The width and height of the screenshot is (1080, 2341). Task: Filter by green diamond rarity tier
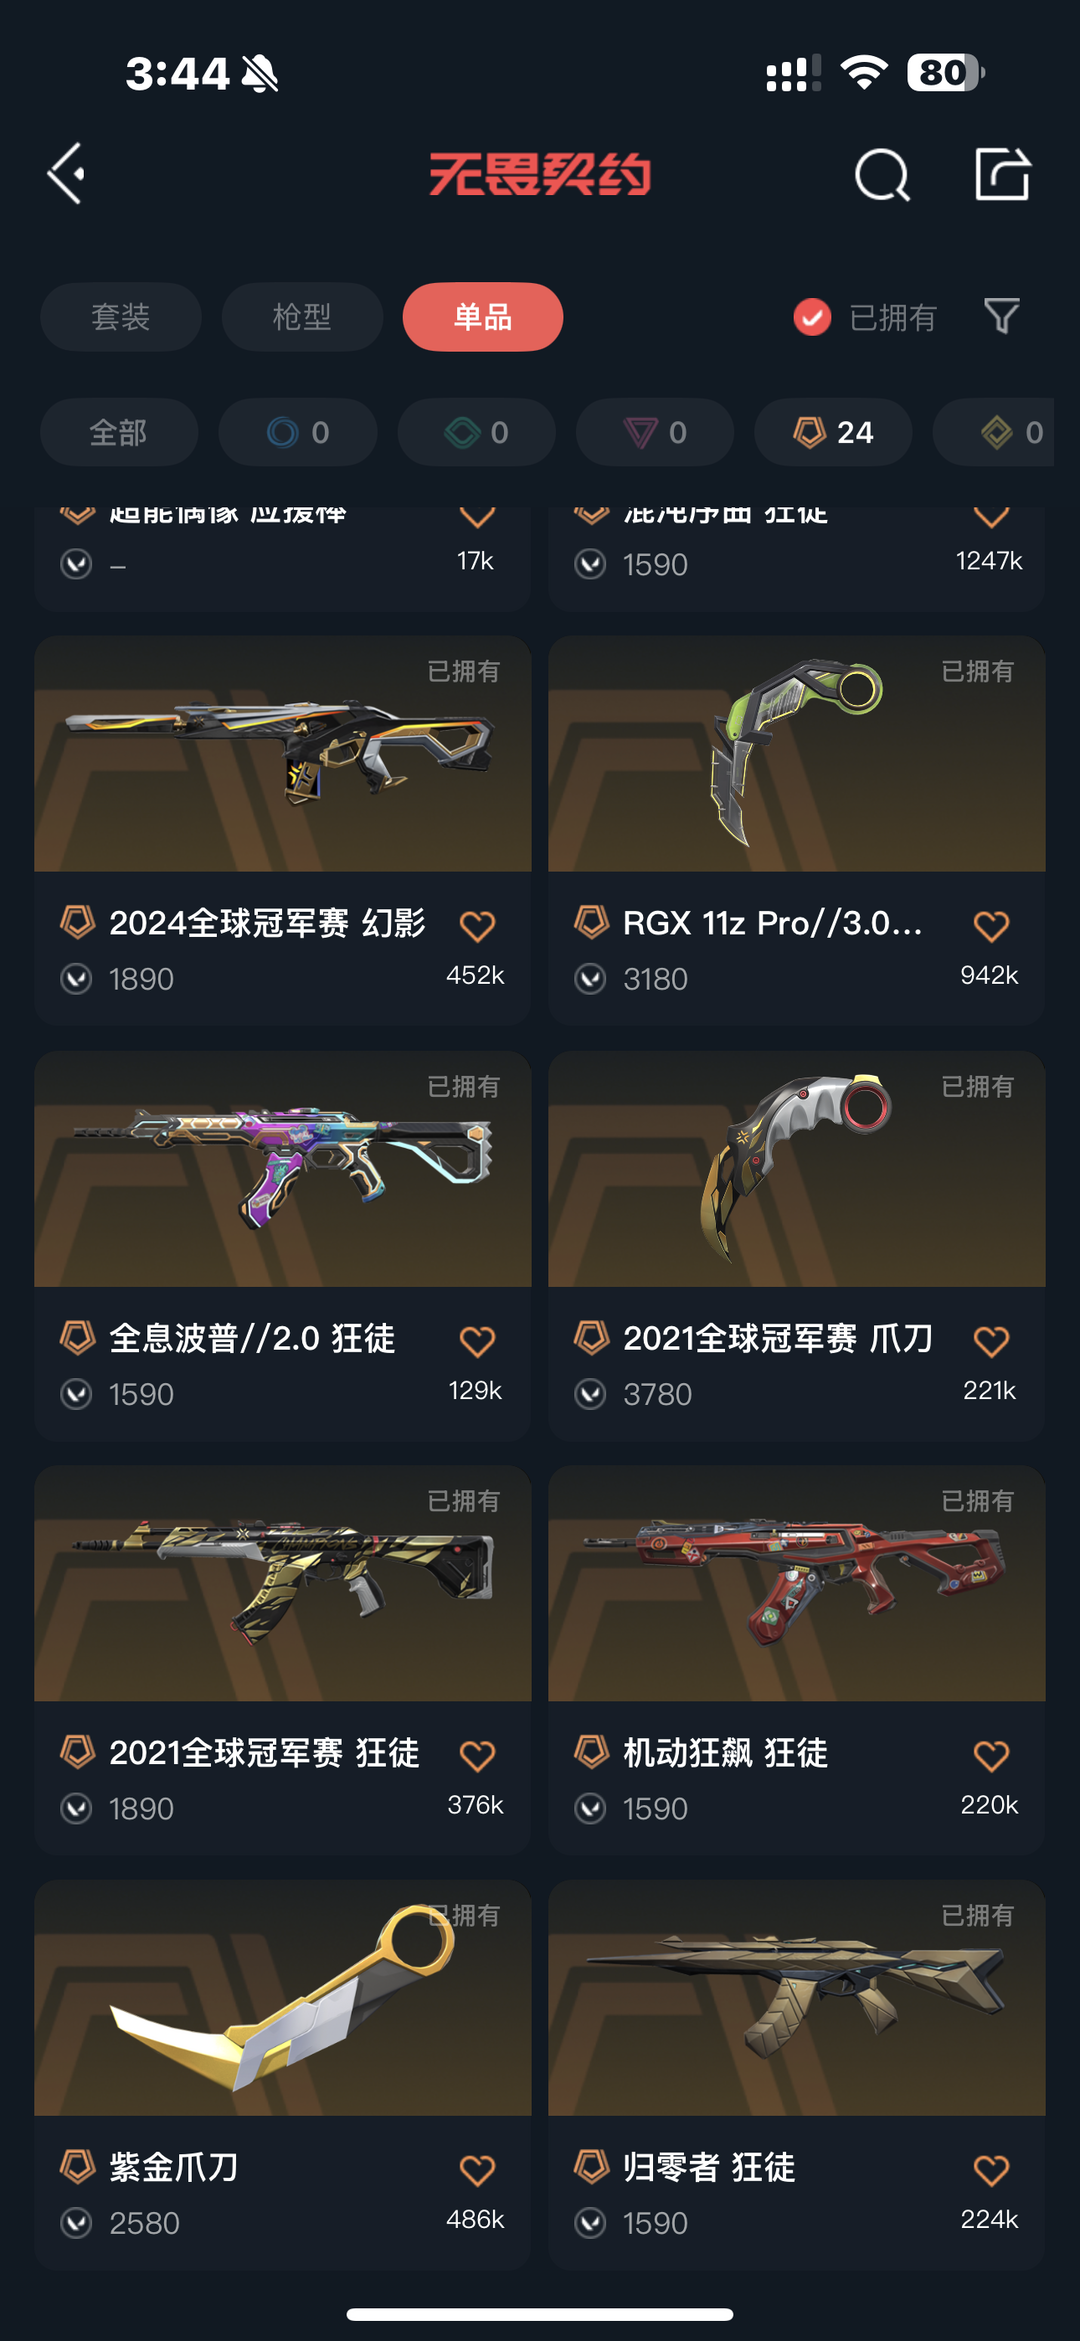[x=477, y=432]
